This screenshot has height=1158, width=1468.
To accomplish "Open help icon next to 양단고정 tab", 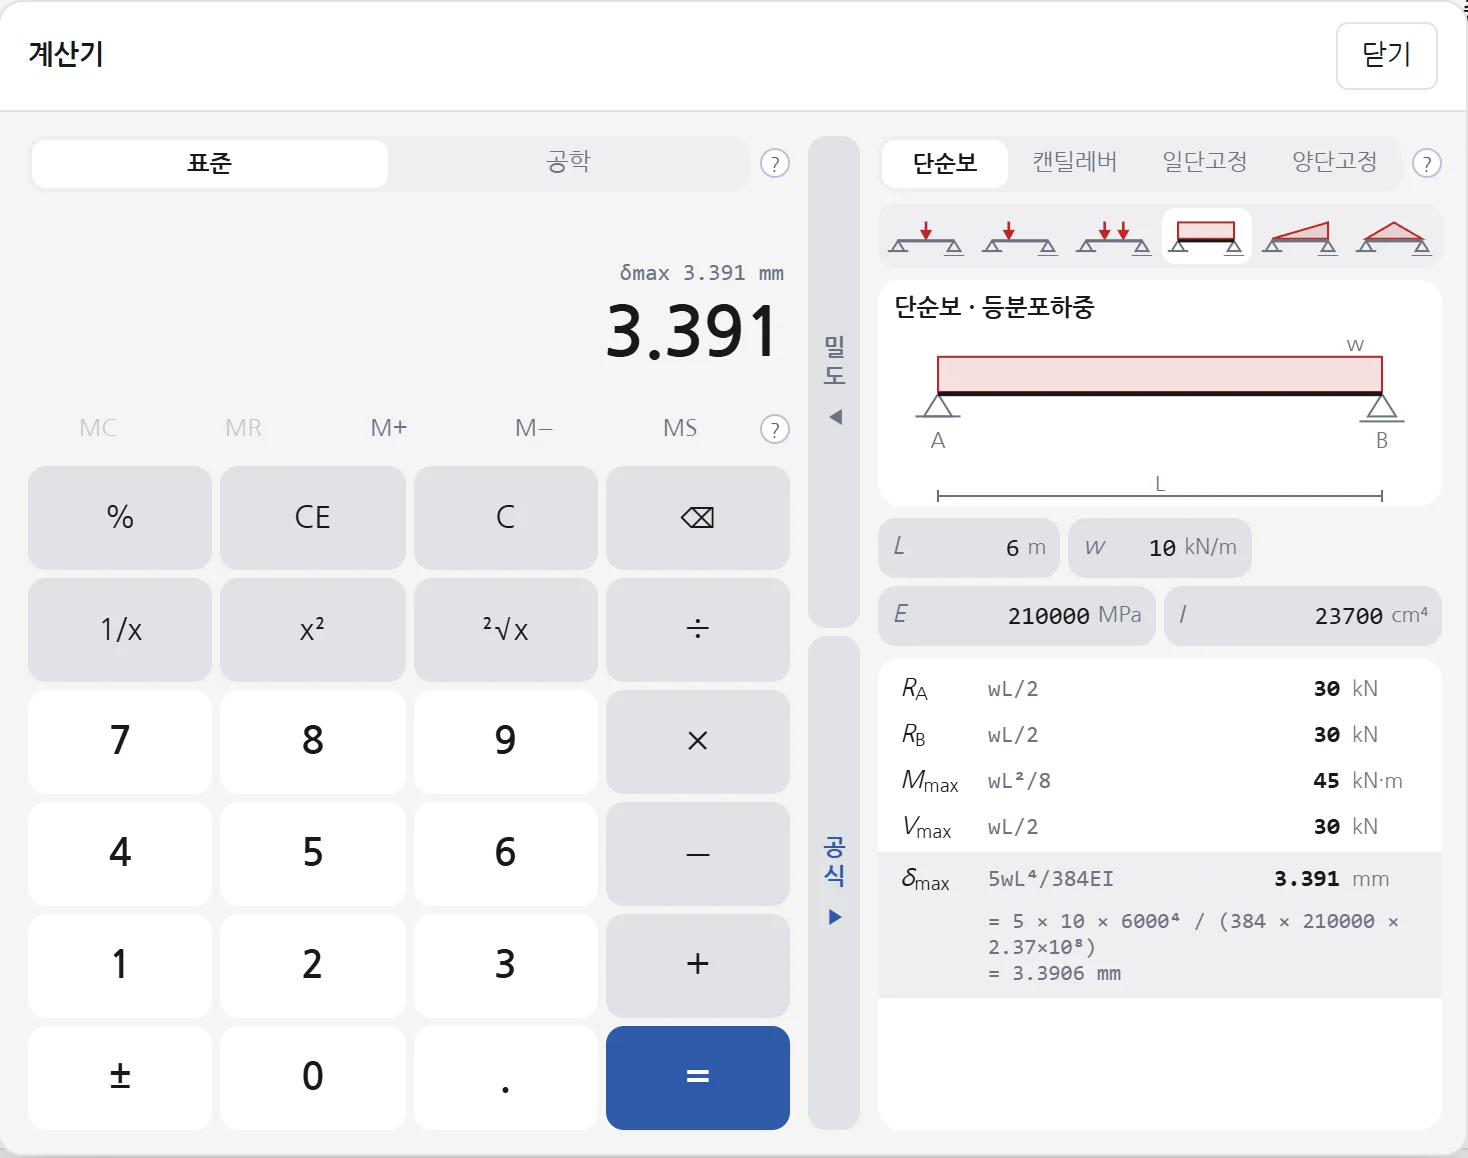I will tap(1427, 163).
